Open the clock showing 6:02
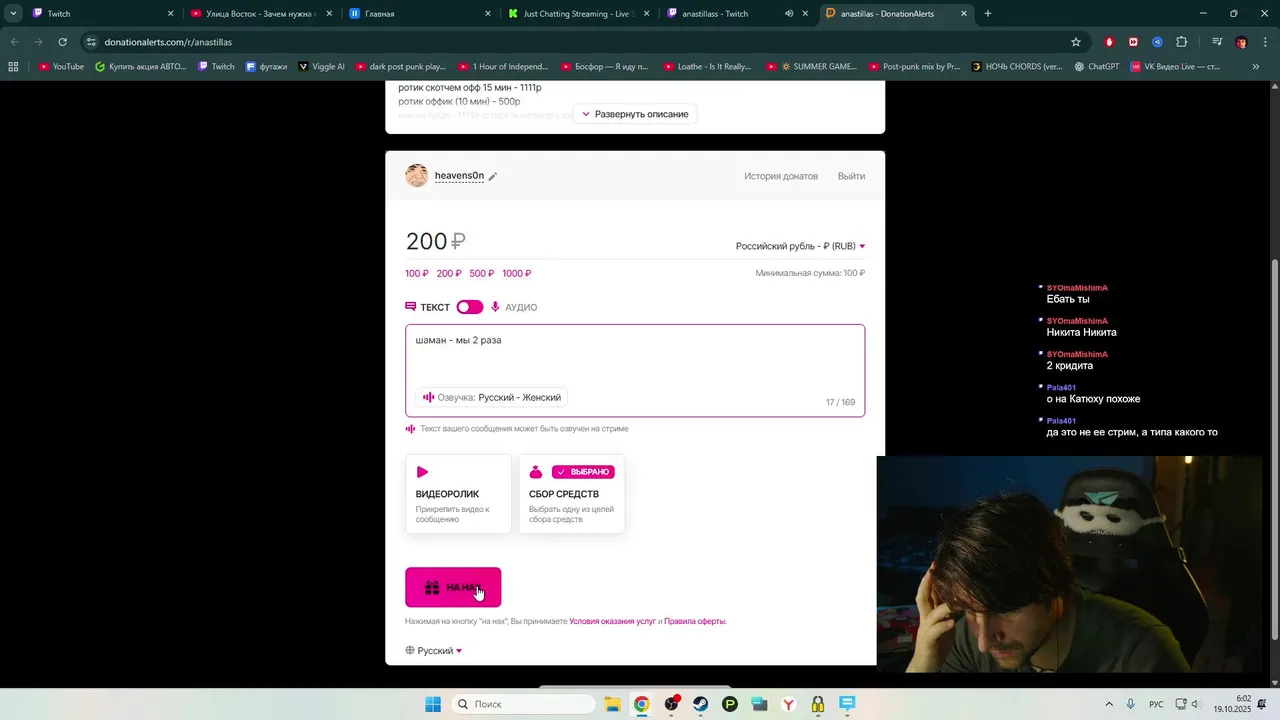 click(x=1233, y=704)
